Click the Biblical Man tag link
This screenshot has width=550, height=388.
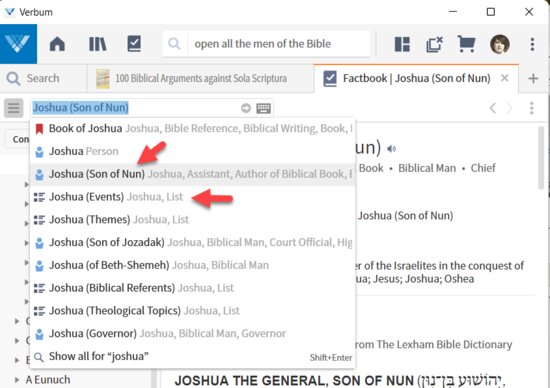pyautogui.click(x=427, y=168)
